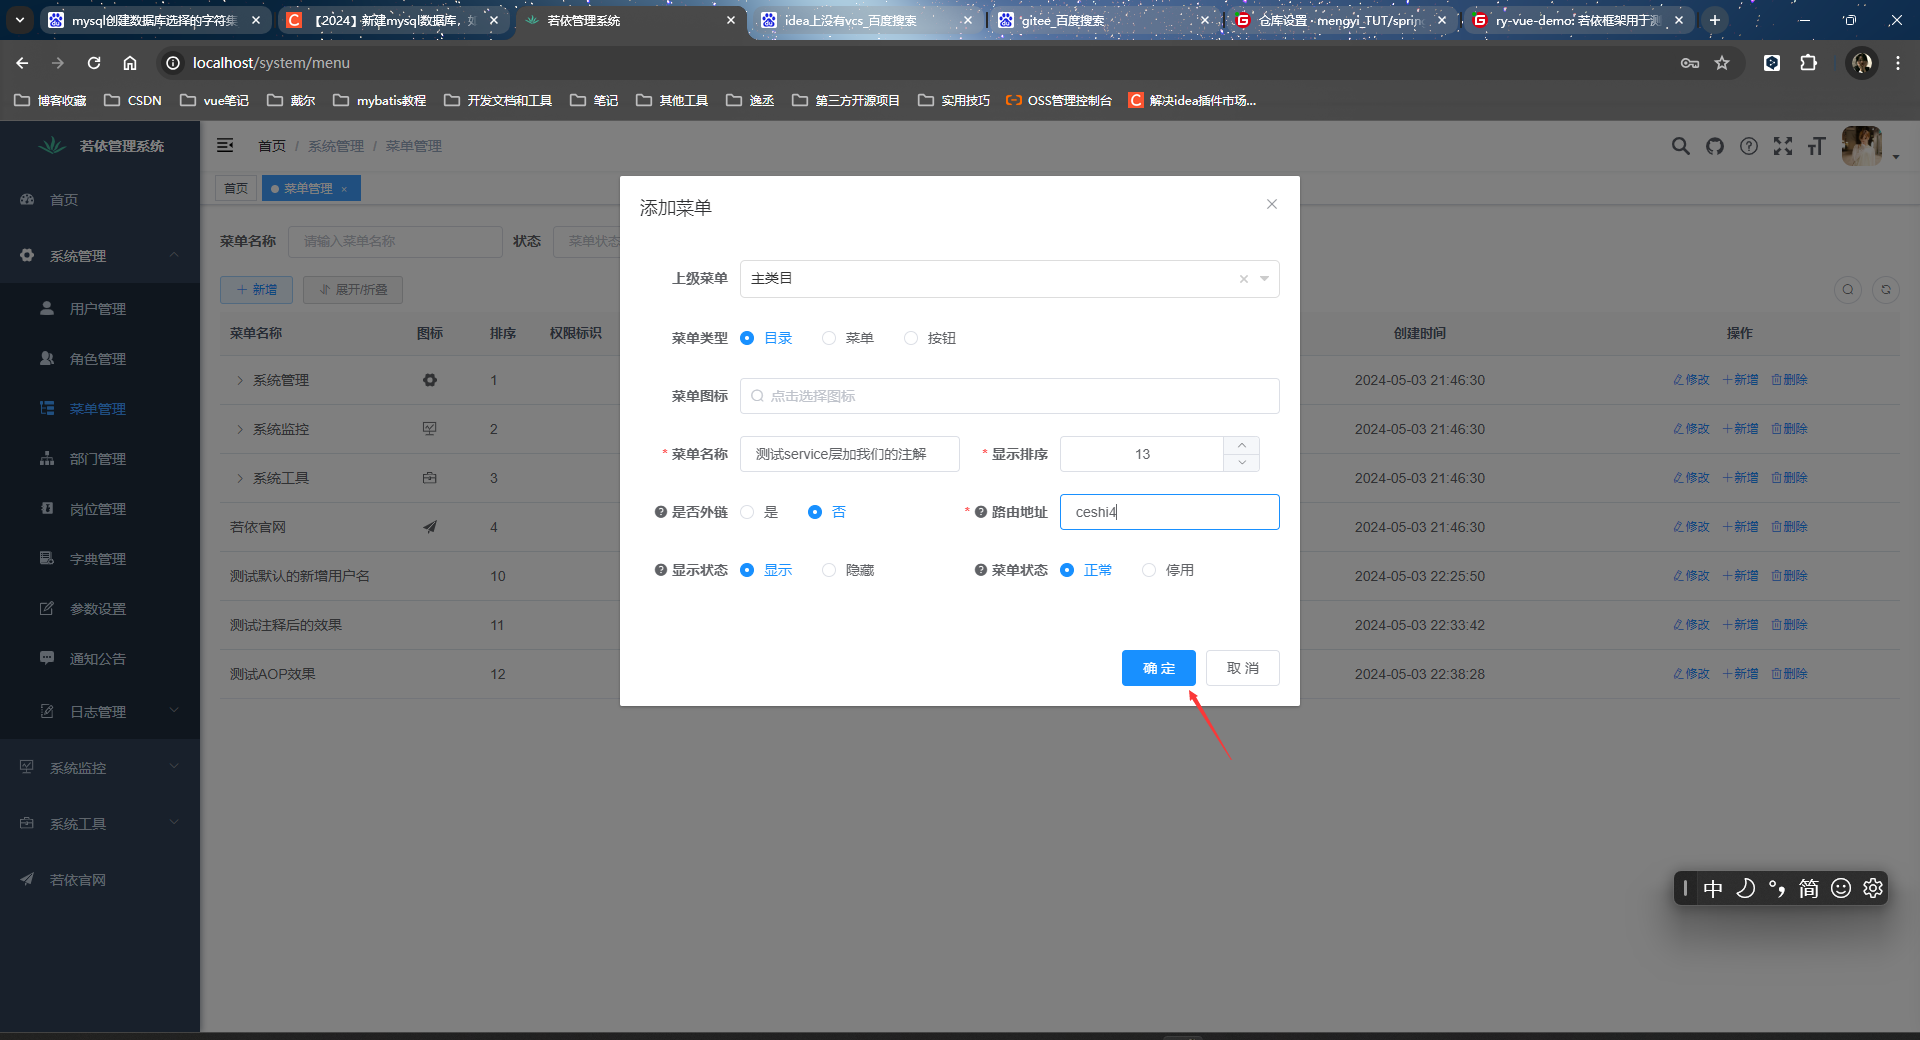Click 新增 on the 2024-05-03 22:33:42 row
This screenshot has height=1040, width=1920.
(1740, 625)
